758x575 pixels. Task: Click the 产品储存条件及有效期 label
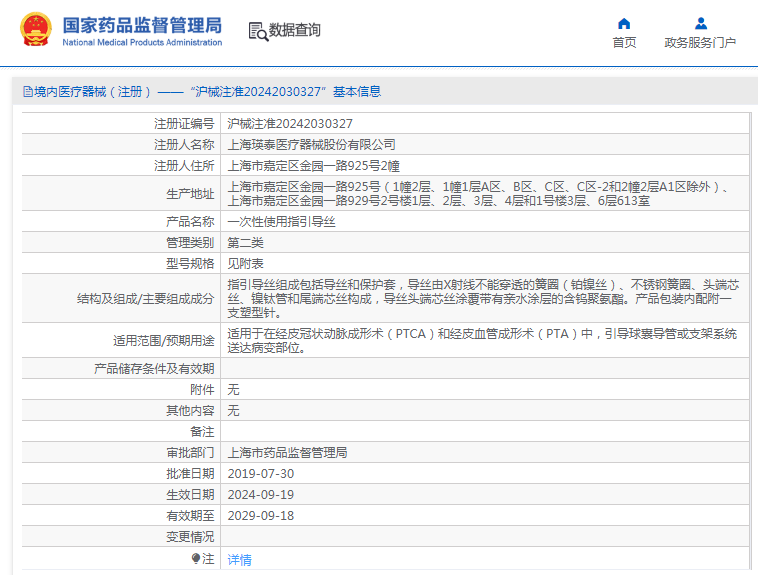(154, 369)
